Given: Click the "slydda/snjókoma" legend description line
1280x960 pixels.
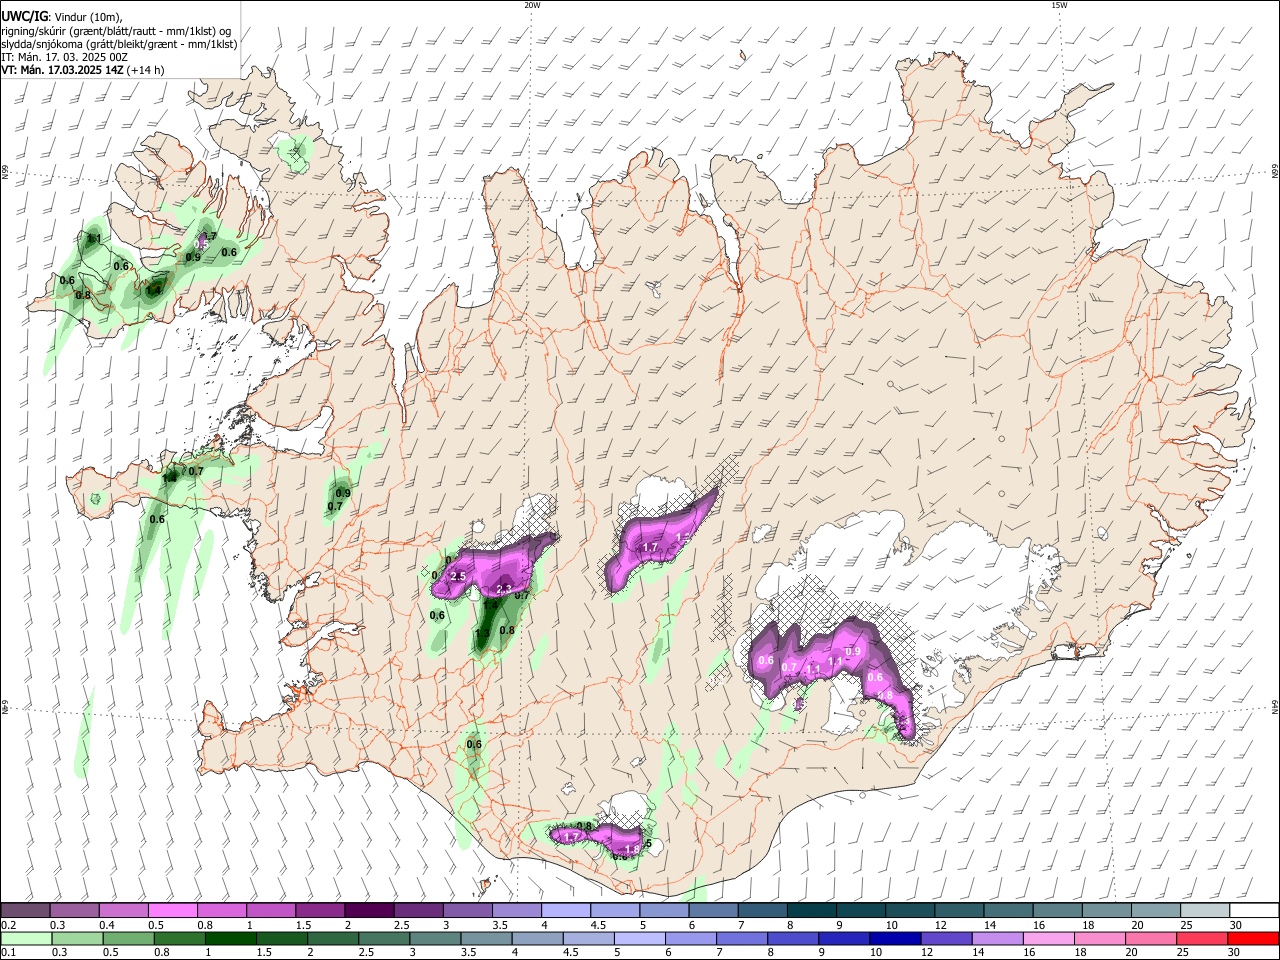Looking at the screenshot, I should click(119, 44).
